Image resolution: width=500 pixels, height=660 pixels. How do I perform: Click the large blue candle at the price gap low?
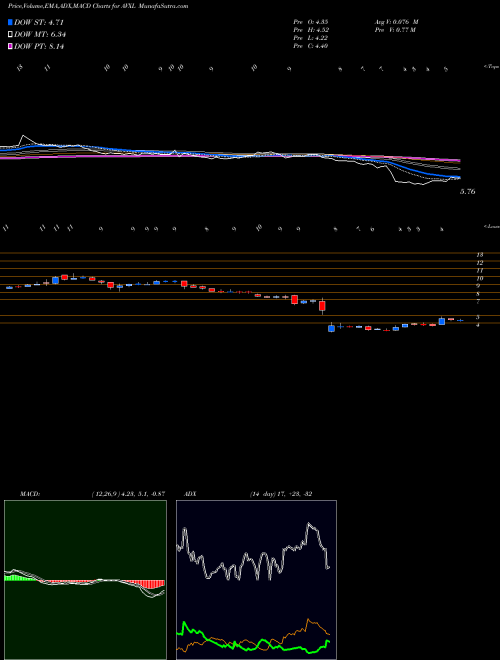[331, 328]
